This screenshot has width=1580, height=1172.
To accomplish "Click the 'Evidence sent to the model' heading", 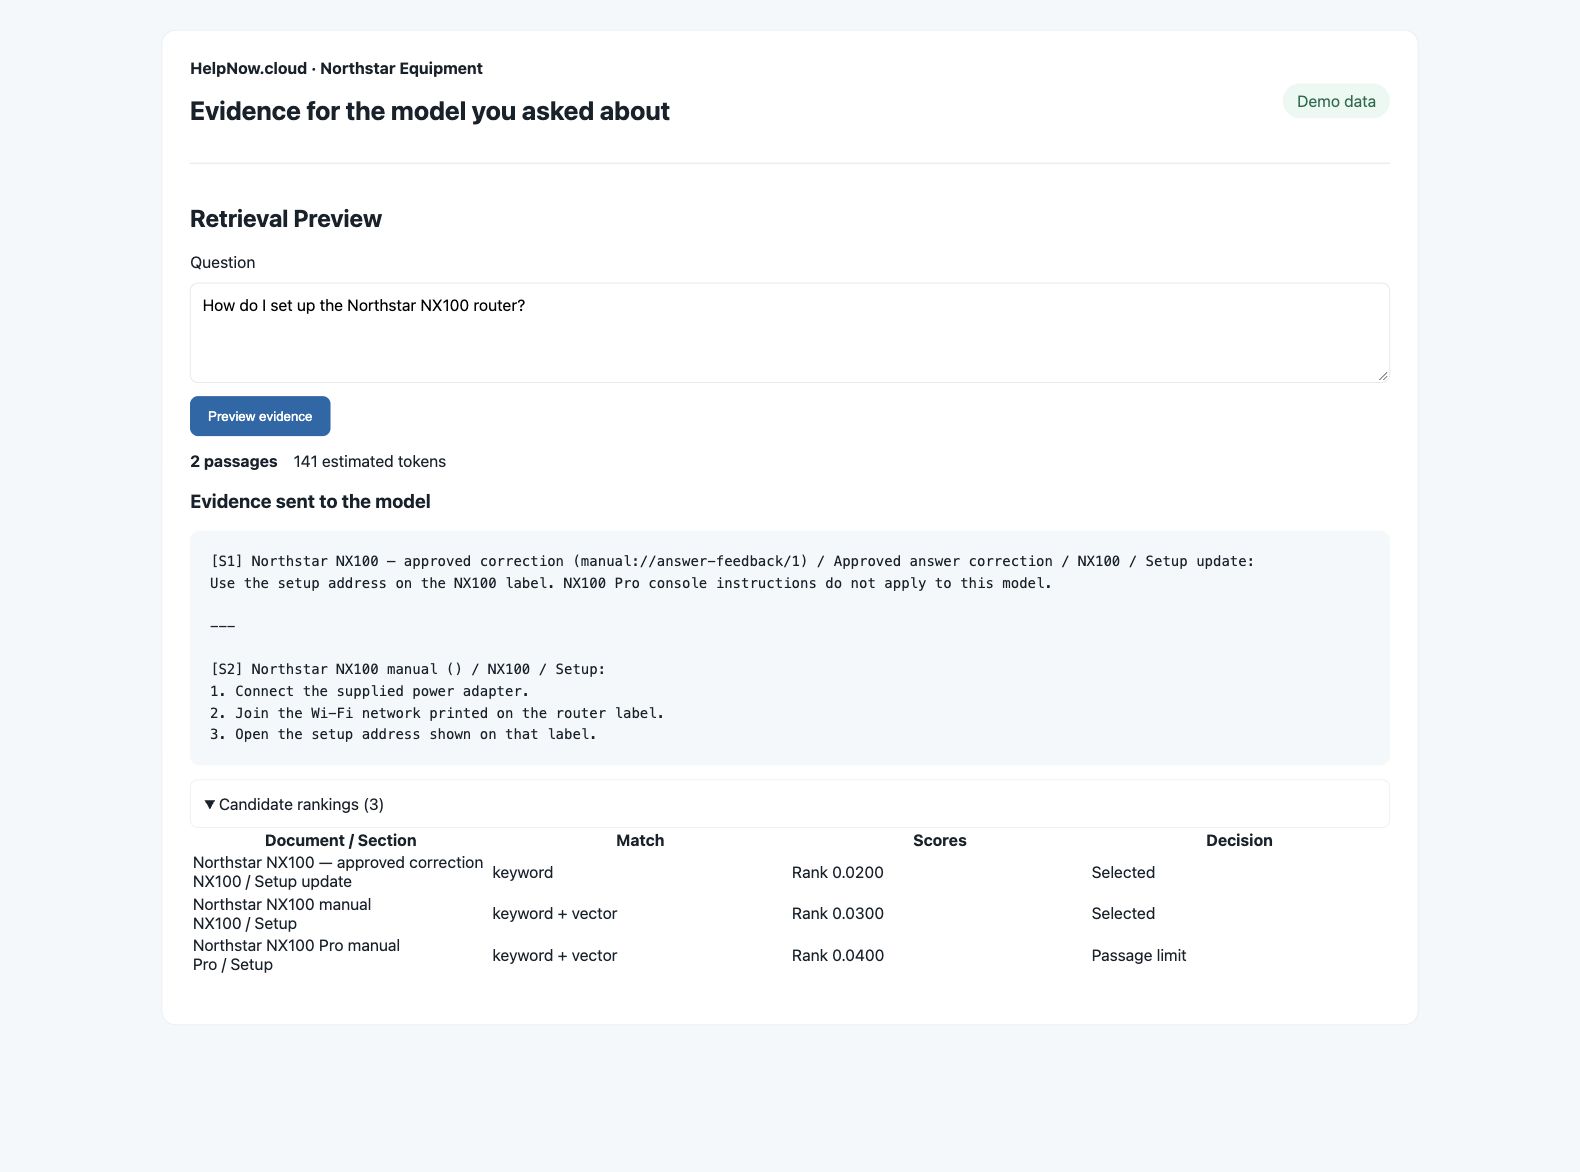I will pyautogui.click(x=310, y=501).
